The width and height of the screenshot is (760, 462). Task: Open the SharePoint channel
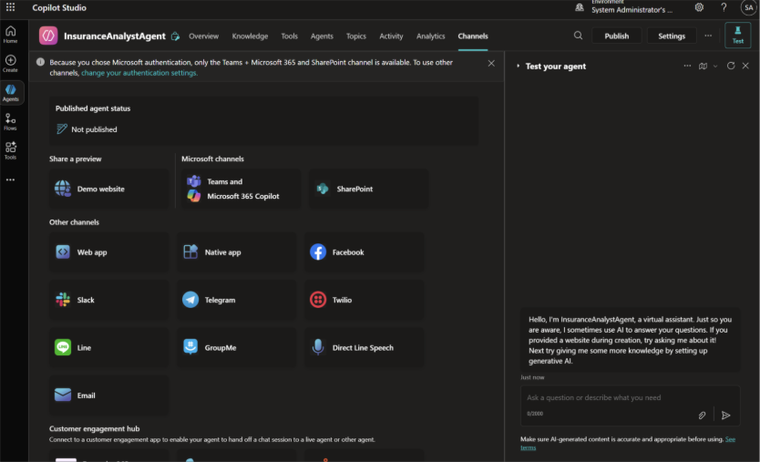click(x=368, y=189)
